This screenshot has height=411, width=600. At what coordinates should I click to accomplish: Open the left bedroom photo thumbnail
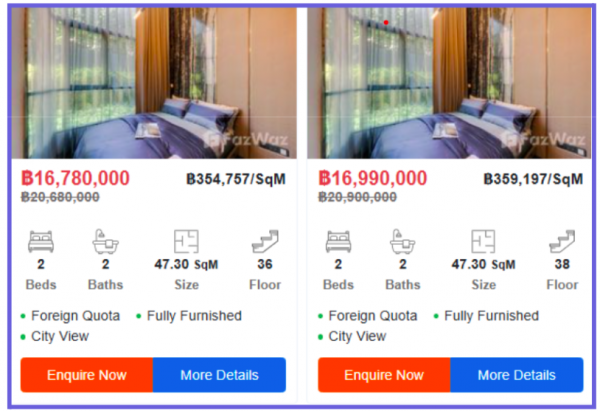[x=154, y=83]
